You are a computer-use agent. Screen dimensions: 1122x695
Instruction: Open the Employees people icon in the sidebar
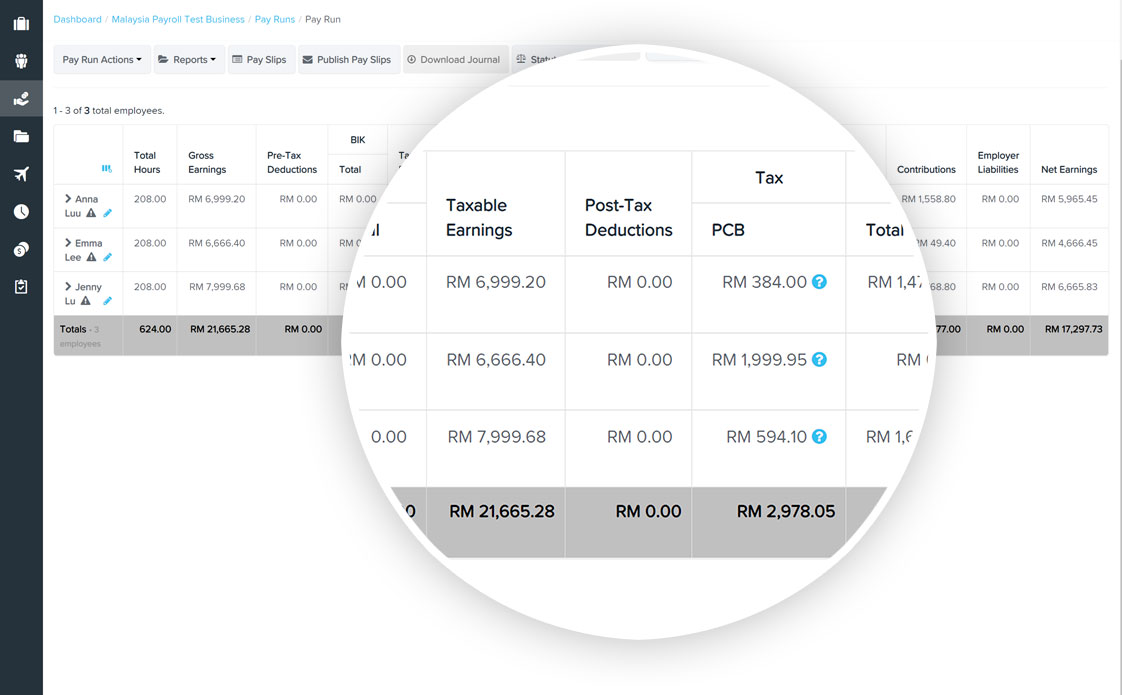(21, 59)
